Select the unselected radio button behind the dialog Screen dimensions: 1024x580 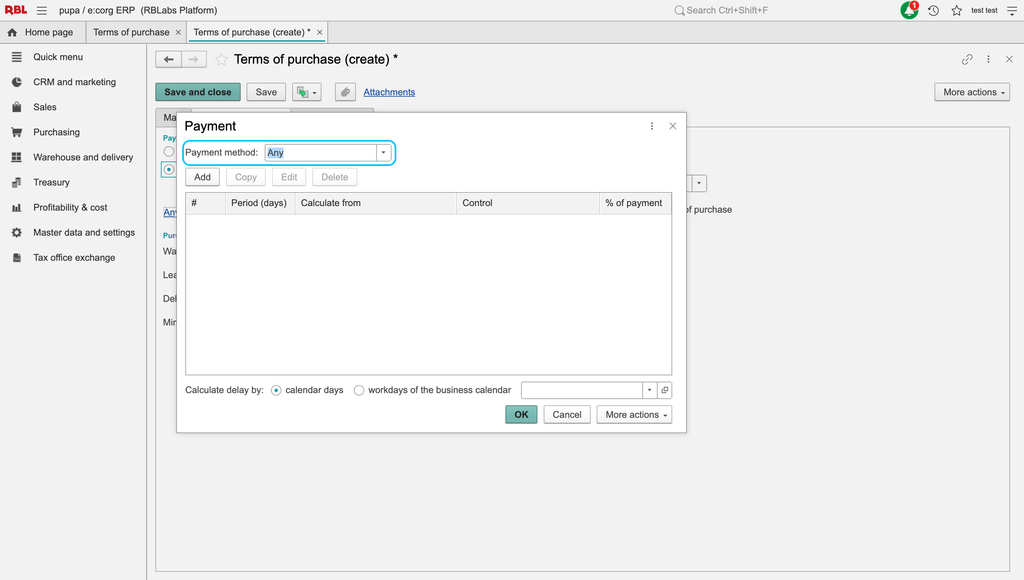(x=169, y=152)
